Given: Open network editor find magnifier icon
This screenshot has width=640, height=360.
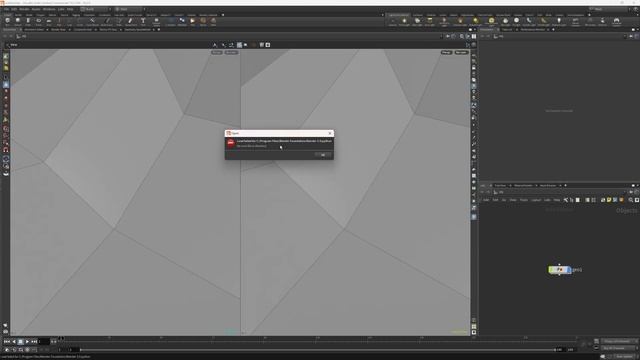Looking at the screenshot, I should (x=631, y=200).
